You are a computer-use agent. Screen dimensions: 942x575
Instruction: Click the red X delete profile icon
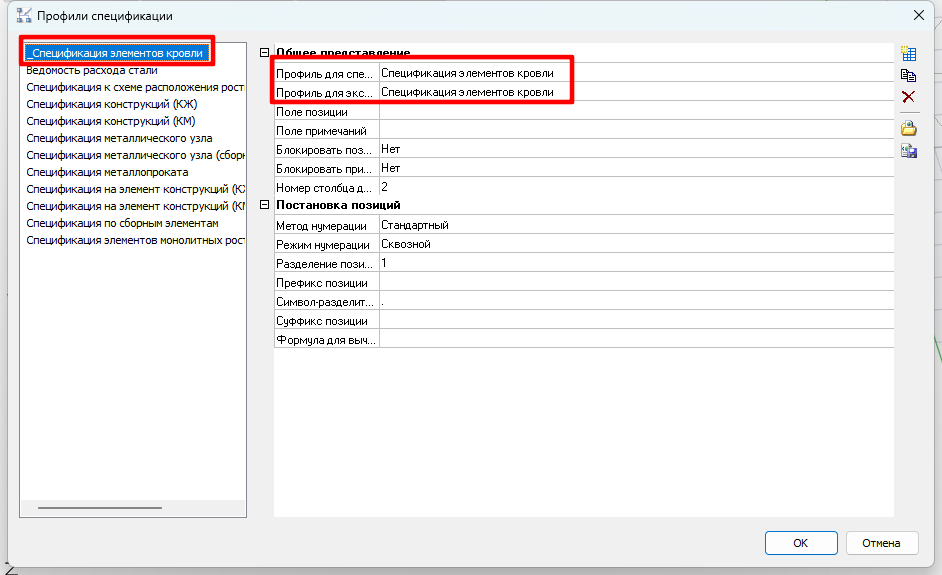click(908, 97)
